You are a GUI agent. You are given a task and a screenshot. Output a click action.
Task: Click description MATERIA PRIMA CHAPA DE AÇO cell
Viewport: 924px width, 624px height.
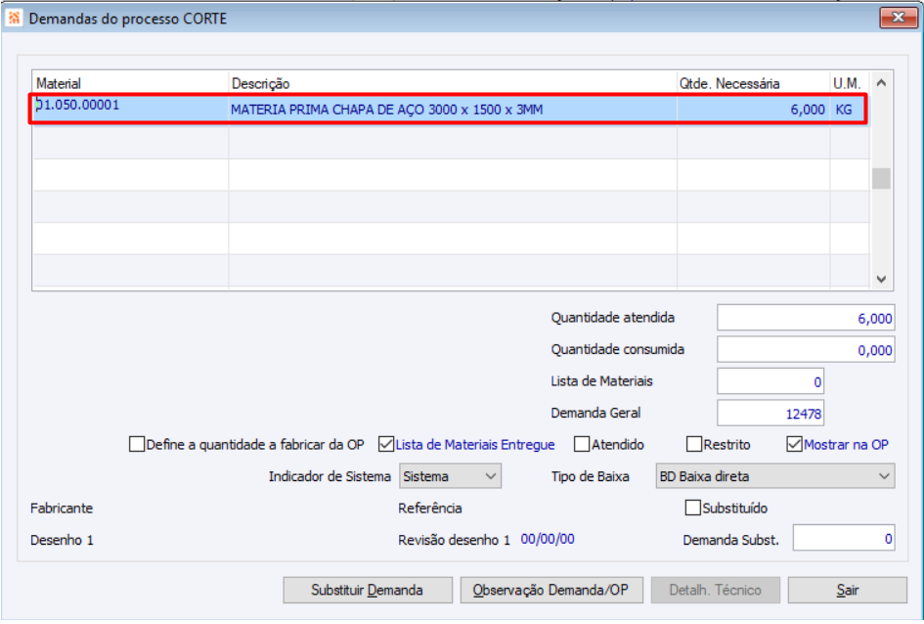[452, 110]
